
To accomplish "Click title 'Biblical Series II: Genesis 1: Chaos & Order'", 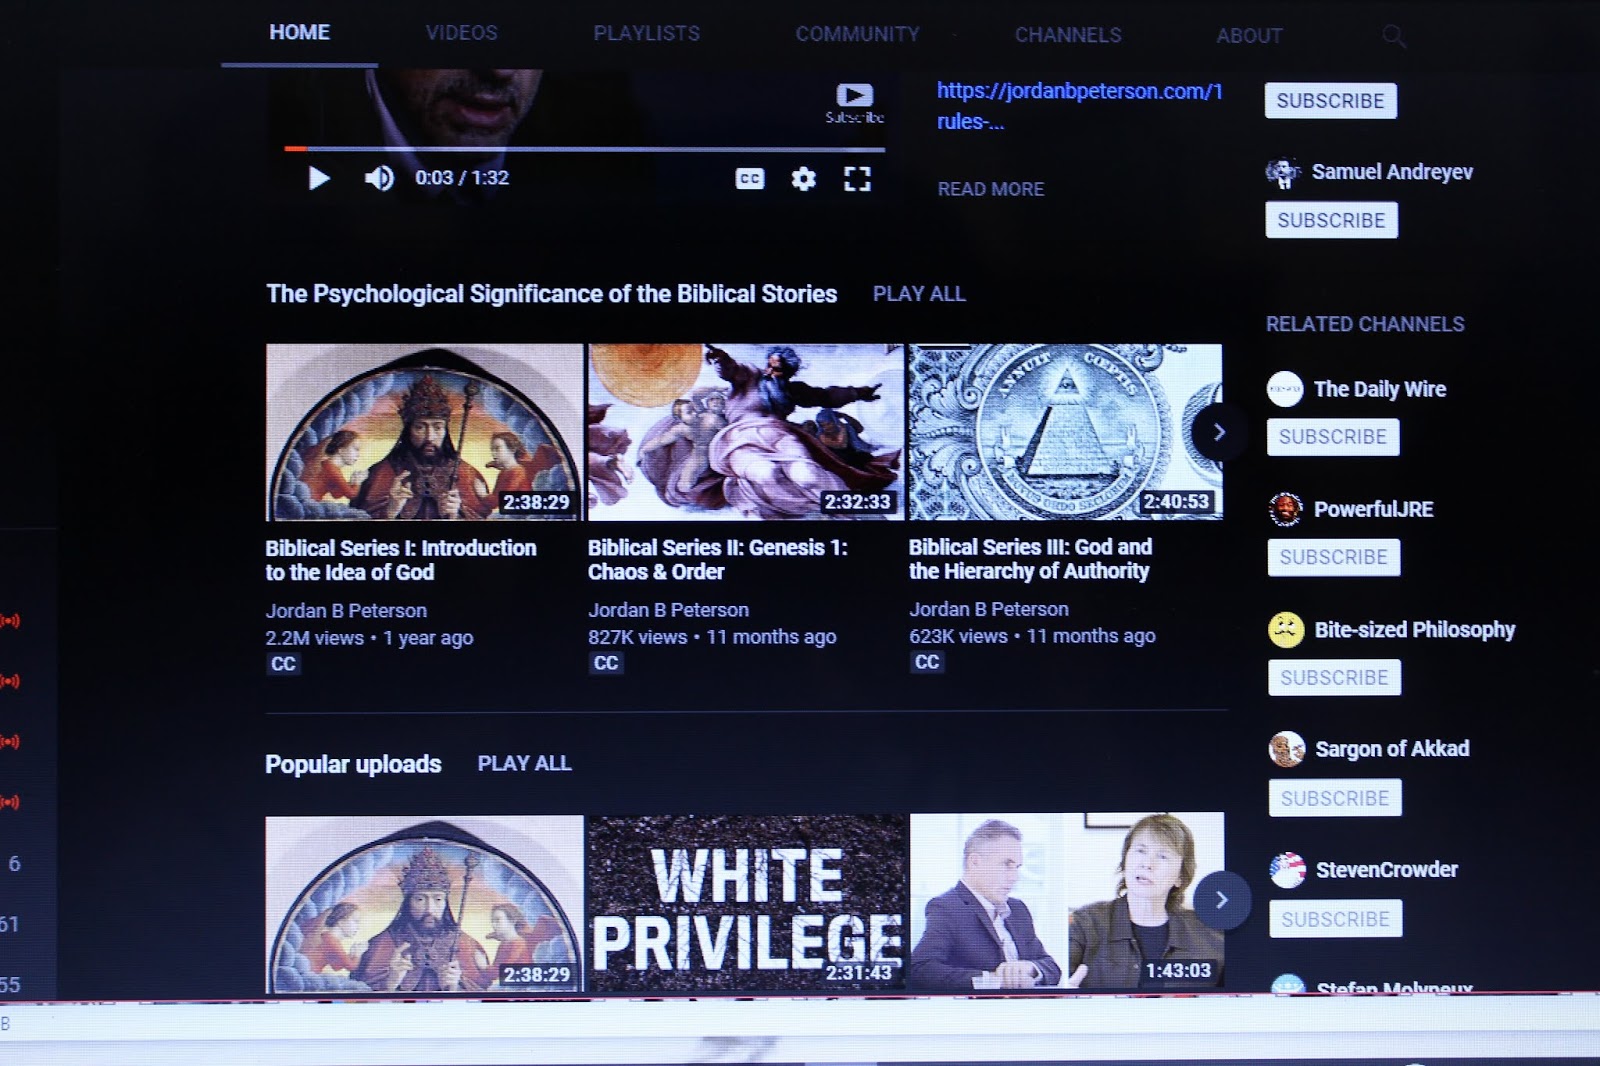I will [x=717, y=559].
